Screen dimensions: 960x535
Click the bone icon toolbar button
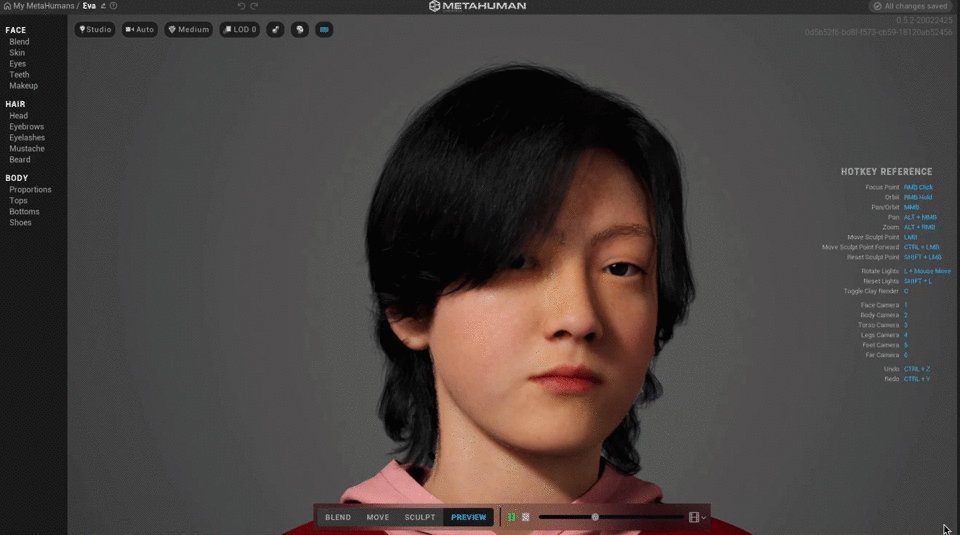276,29
